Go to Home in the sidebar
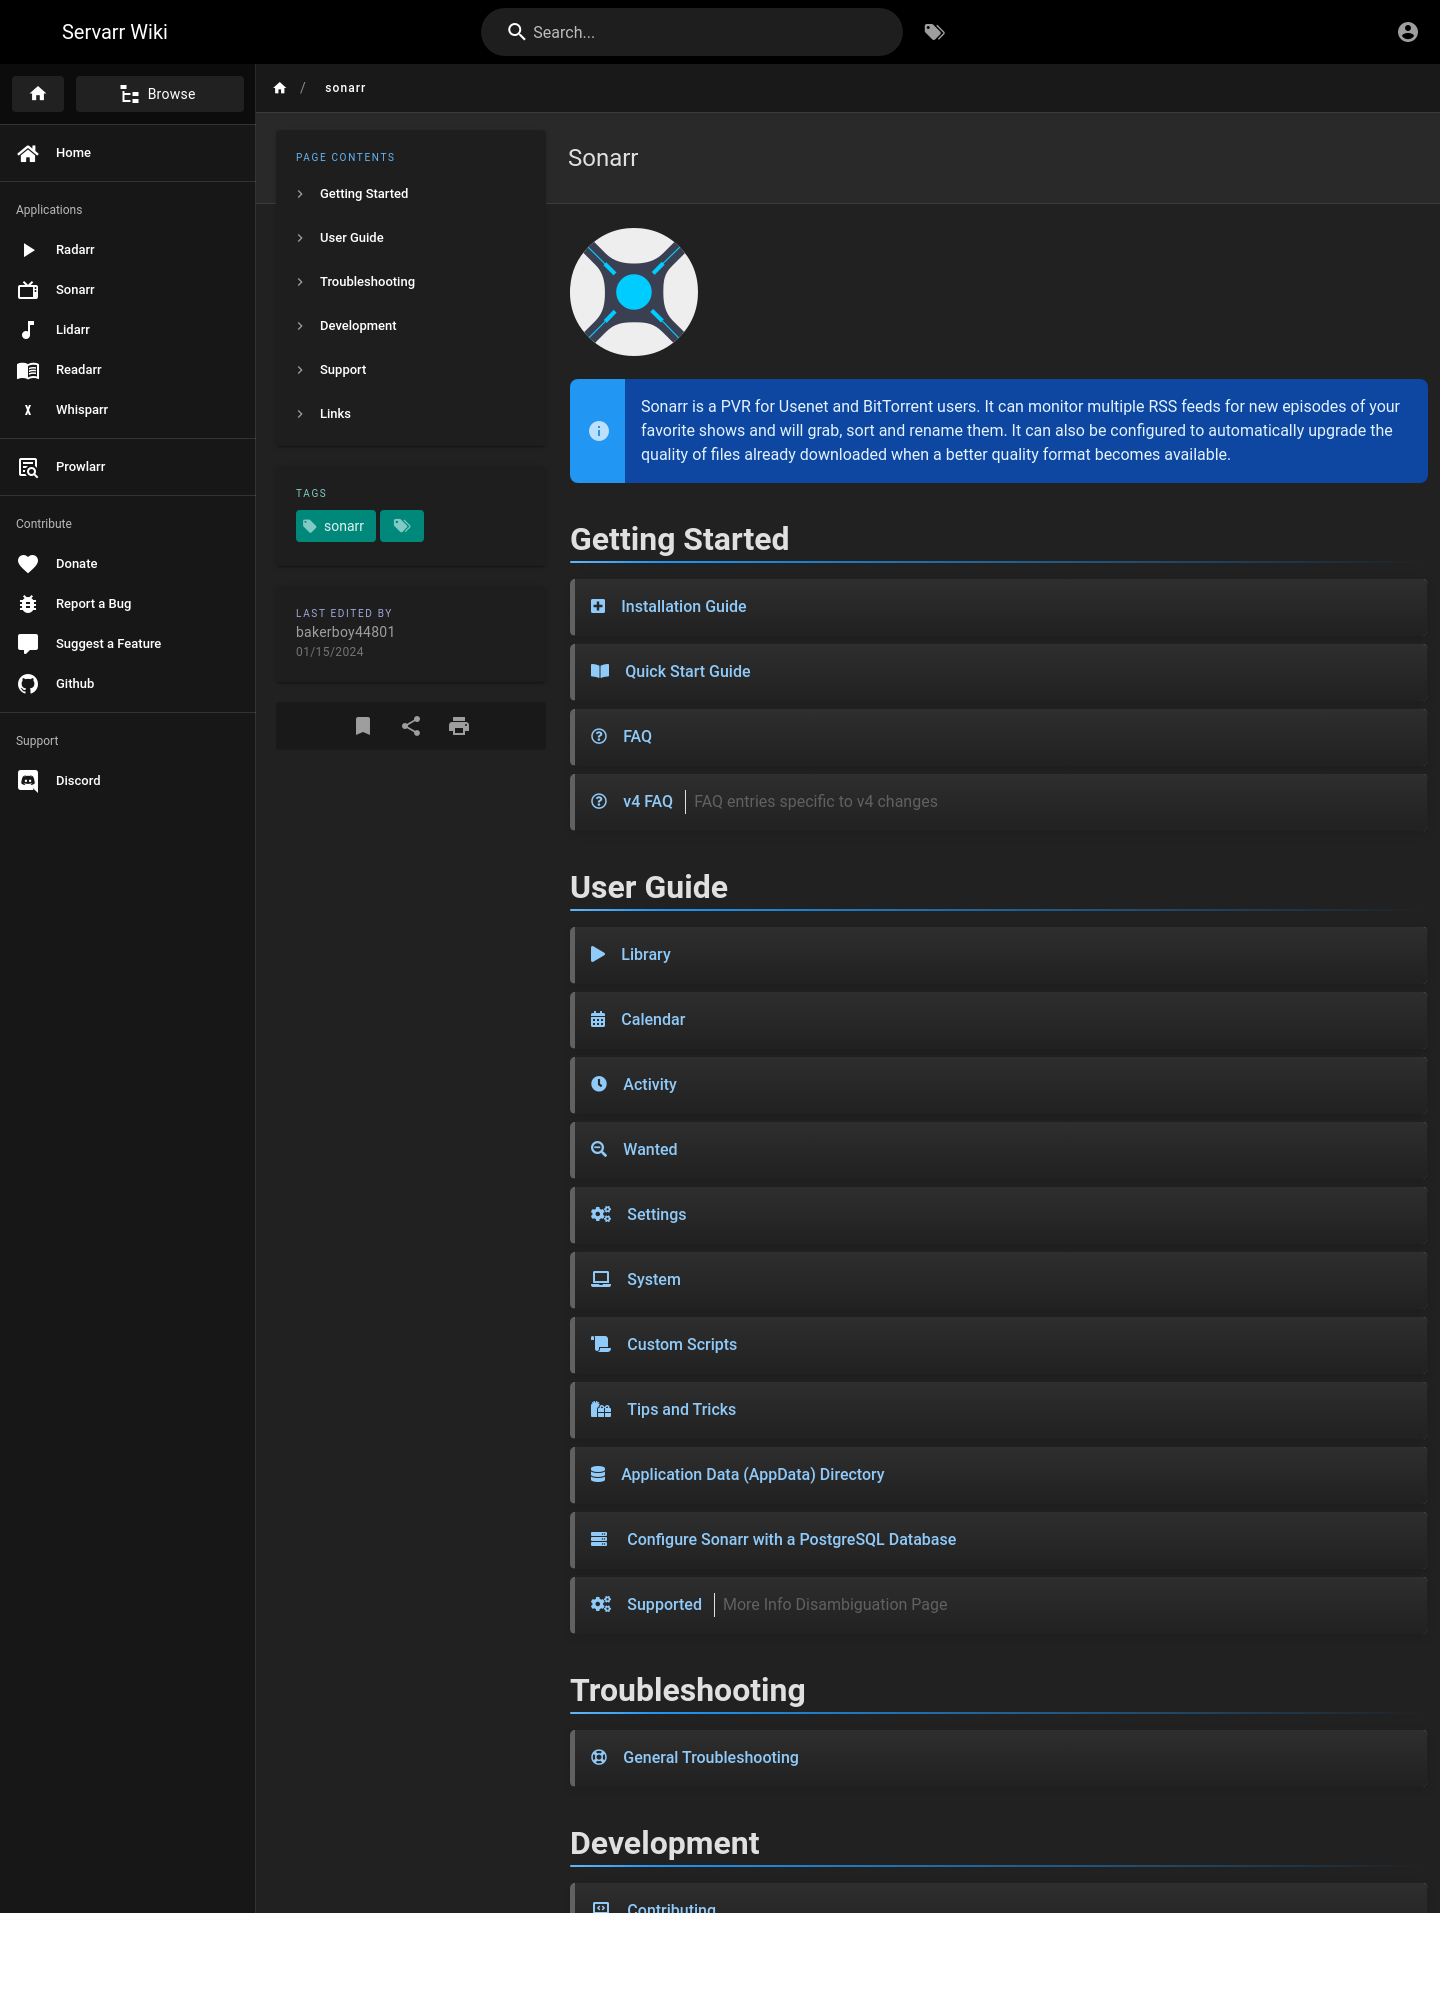1440x2000 pixels. 127,153
